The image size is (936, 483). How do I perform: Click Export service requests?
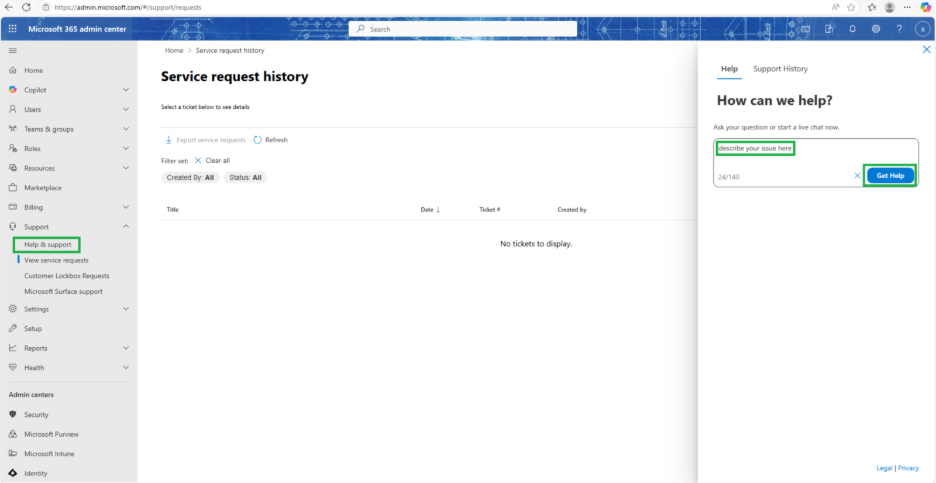click(x=205, y=140)
